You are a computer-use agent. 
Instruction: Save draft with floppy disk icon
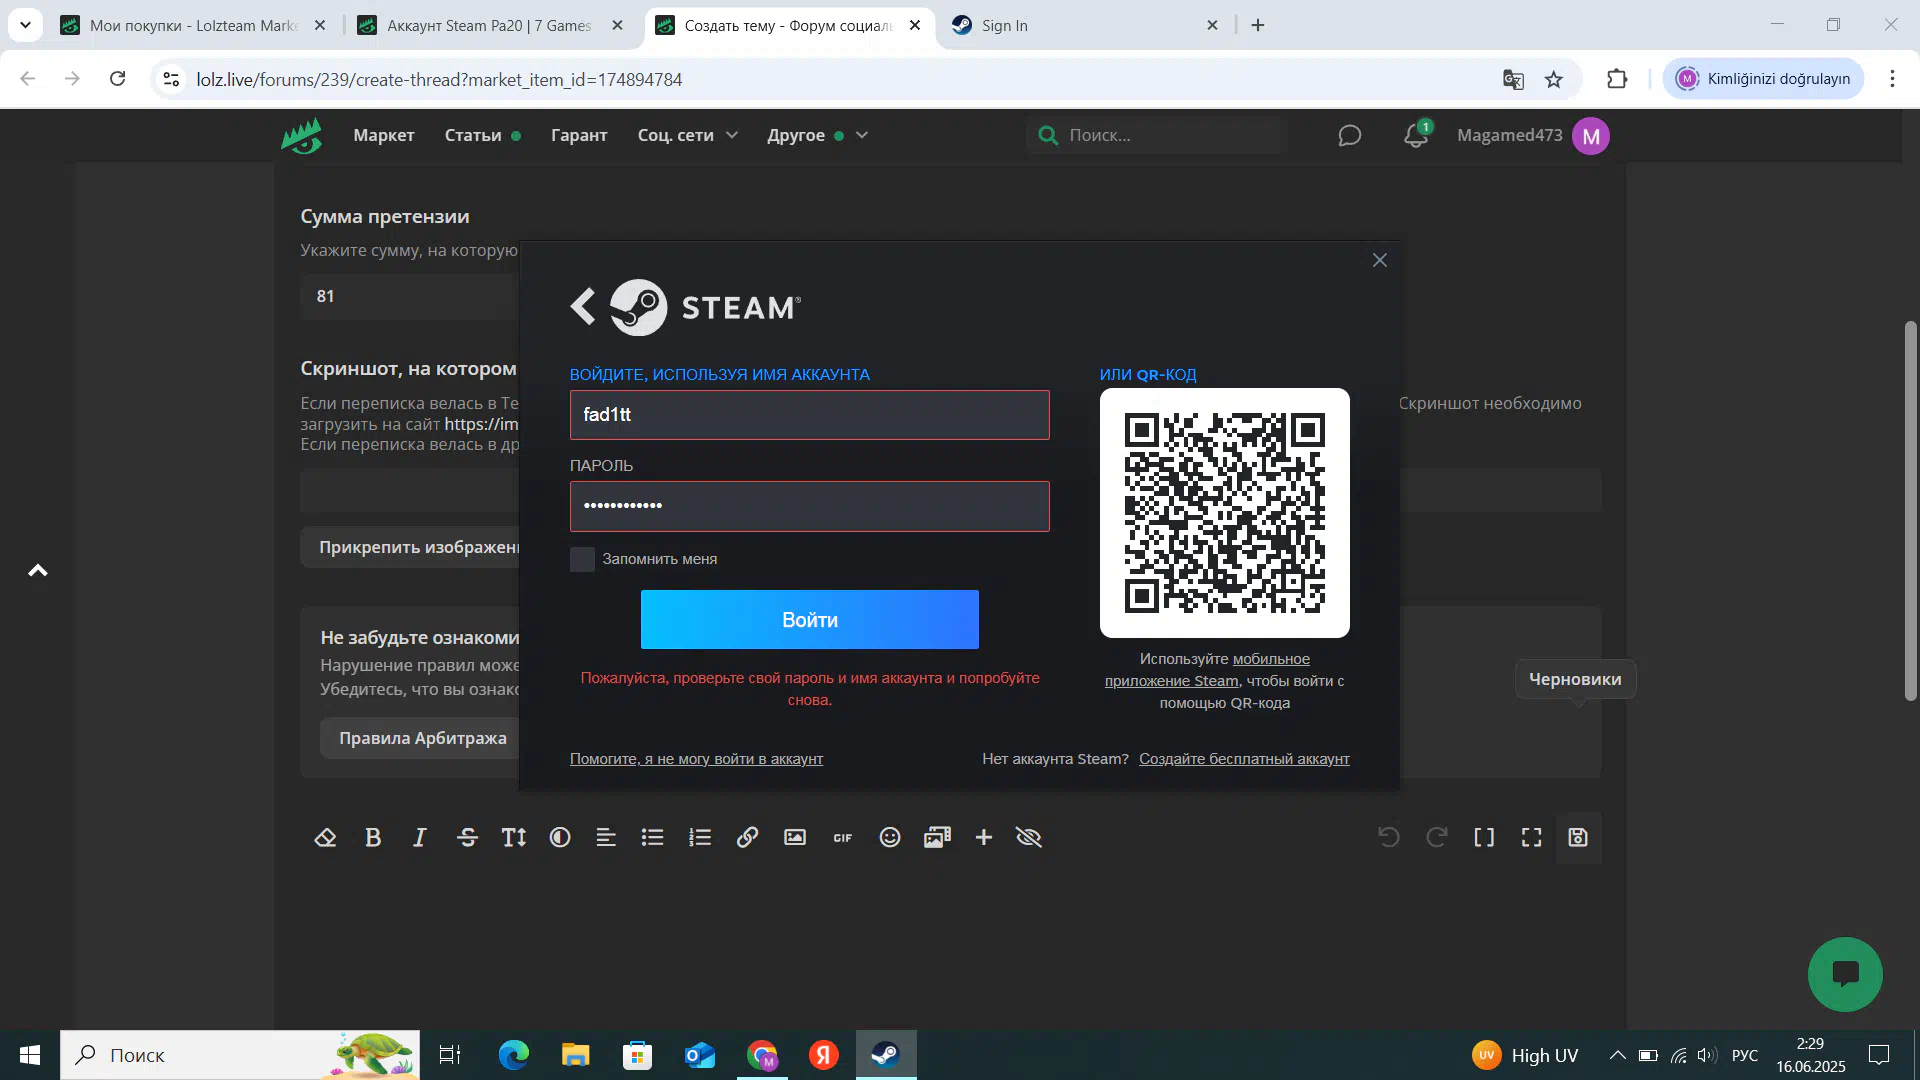pos(1578,838)
